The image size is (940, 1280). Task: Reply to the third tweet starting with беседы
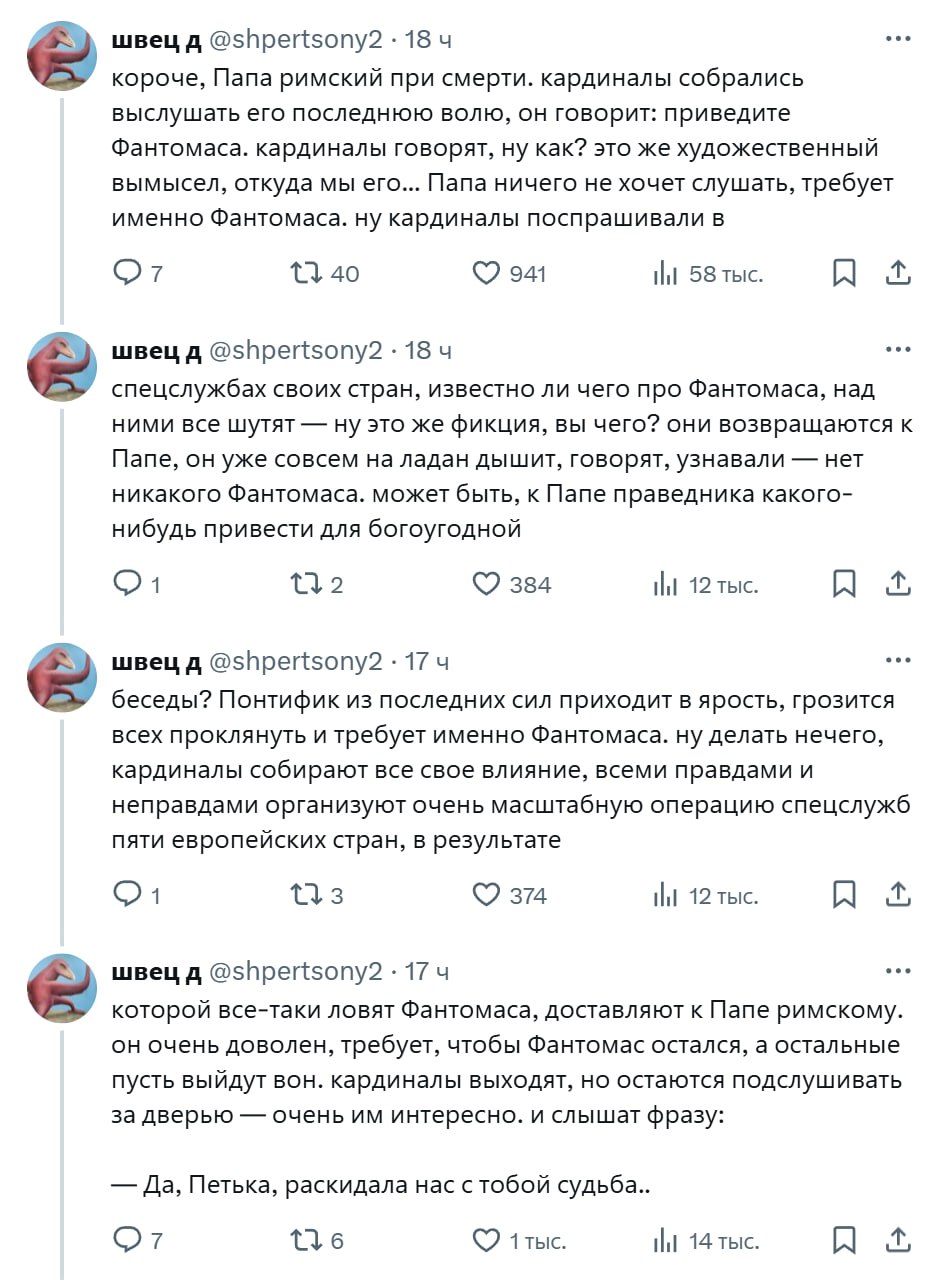coord(128,895)
